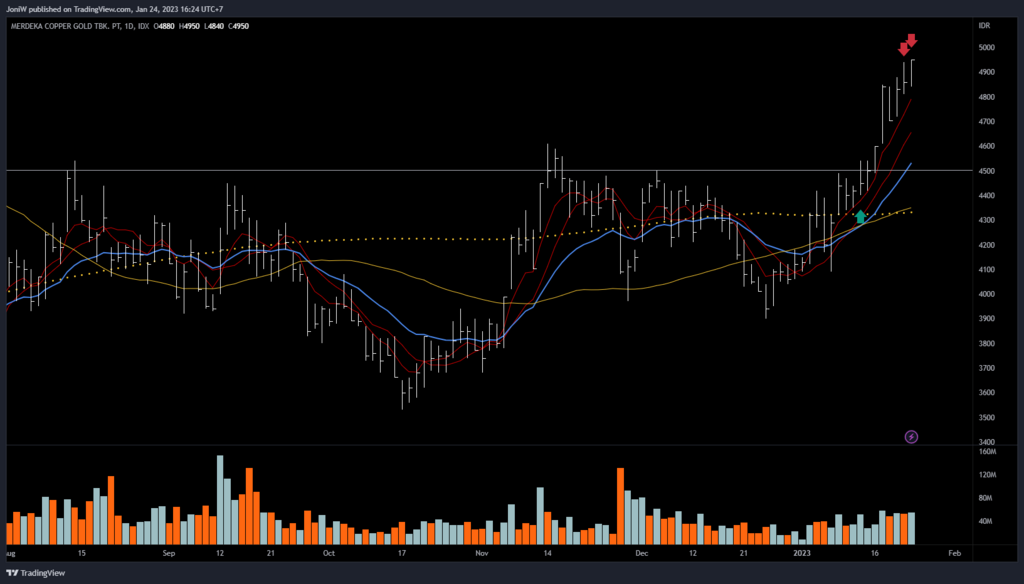This screenshot has width=1024, height=584.
Task: Click the 3400 price axis label
Action: (x=987, y=442)
